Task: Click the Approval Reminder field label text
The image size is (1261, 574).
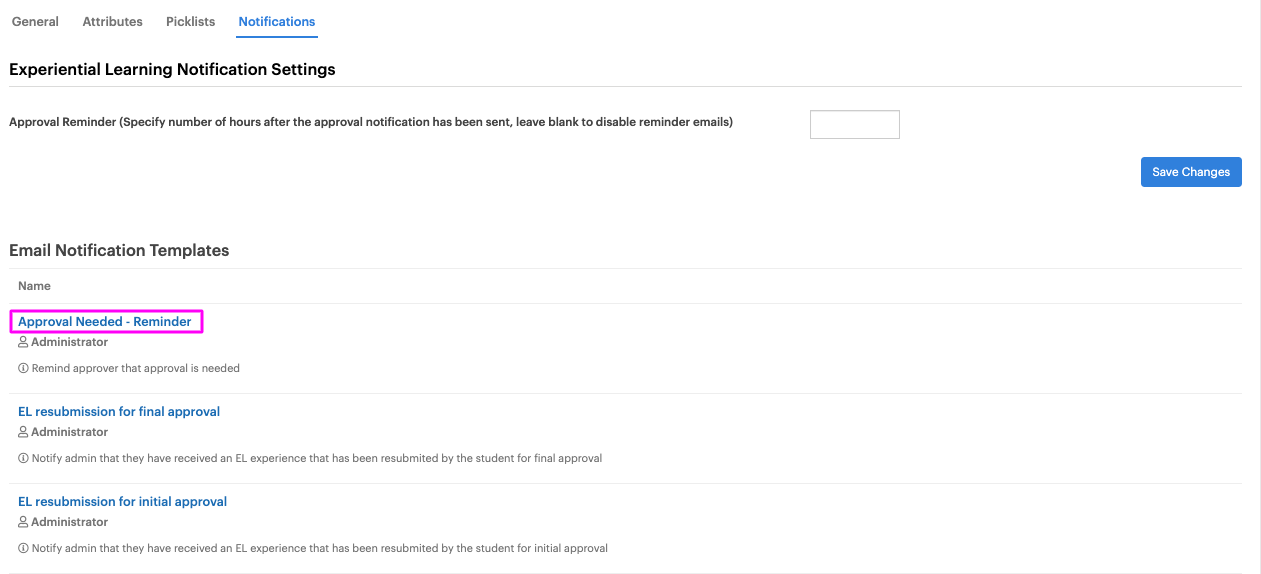Action: (371, 122)
